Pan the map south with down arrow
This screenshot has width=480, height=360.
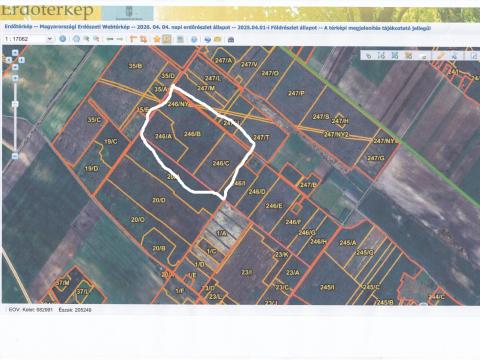(15, 67)
